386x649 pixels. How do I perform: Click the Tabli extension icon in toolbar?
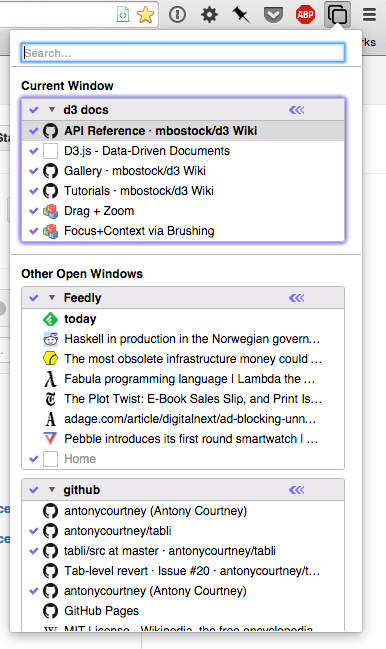coord(337,15)
